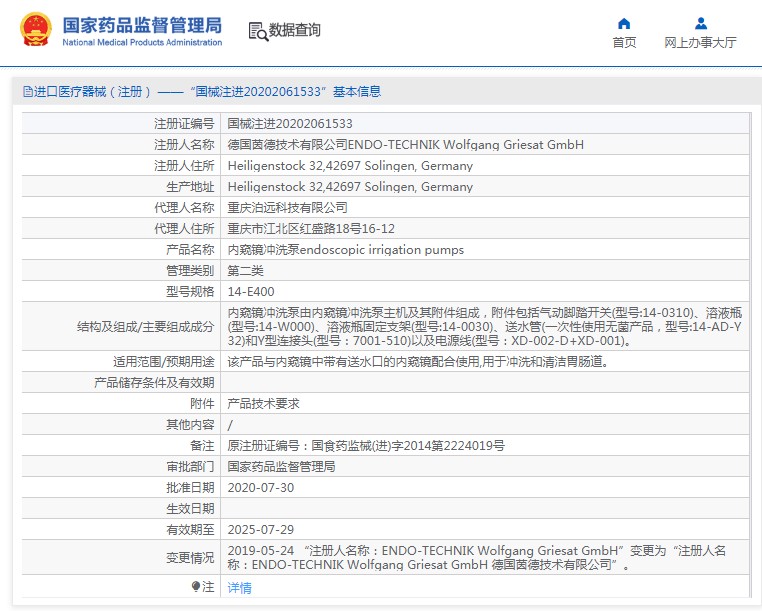
Task: Click the 附件 row label
Action: [202, 403]
